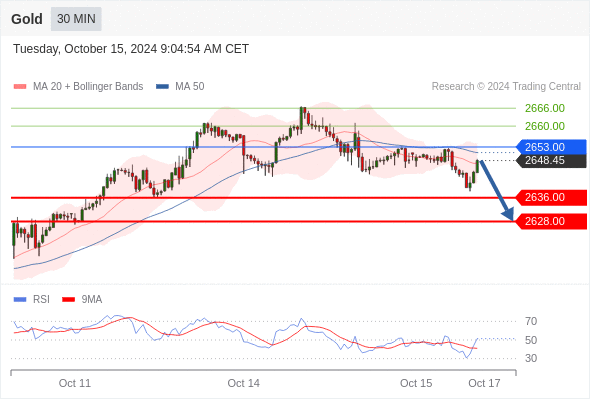Open the Research © 2024 Trading Central credit
The width and height of the screenshot is (590, 400).
pos(506,87)
